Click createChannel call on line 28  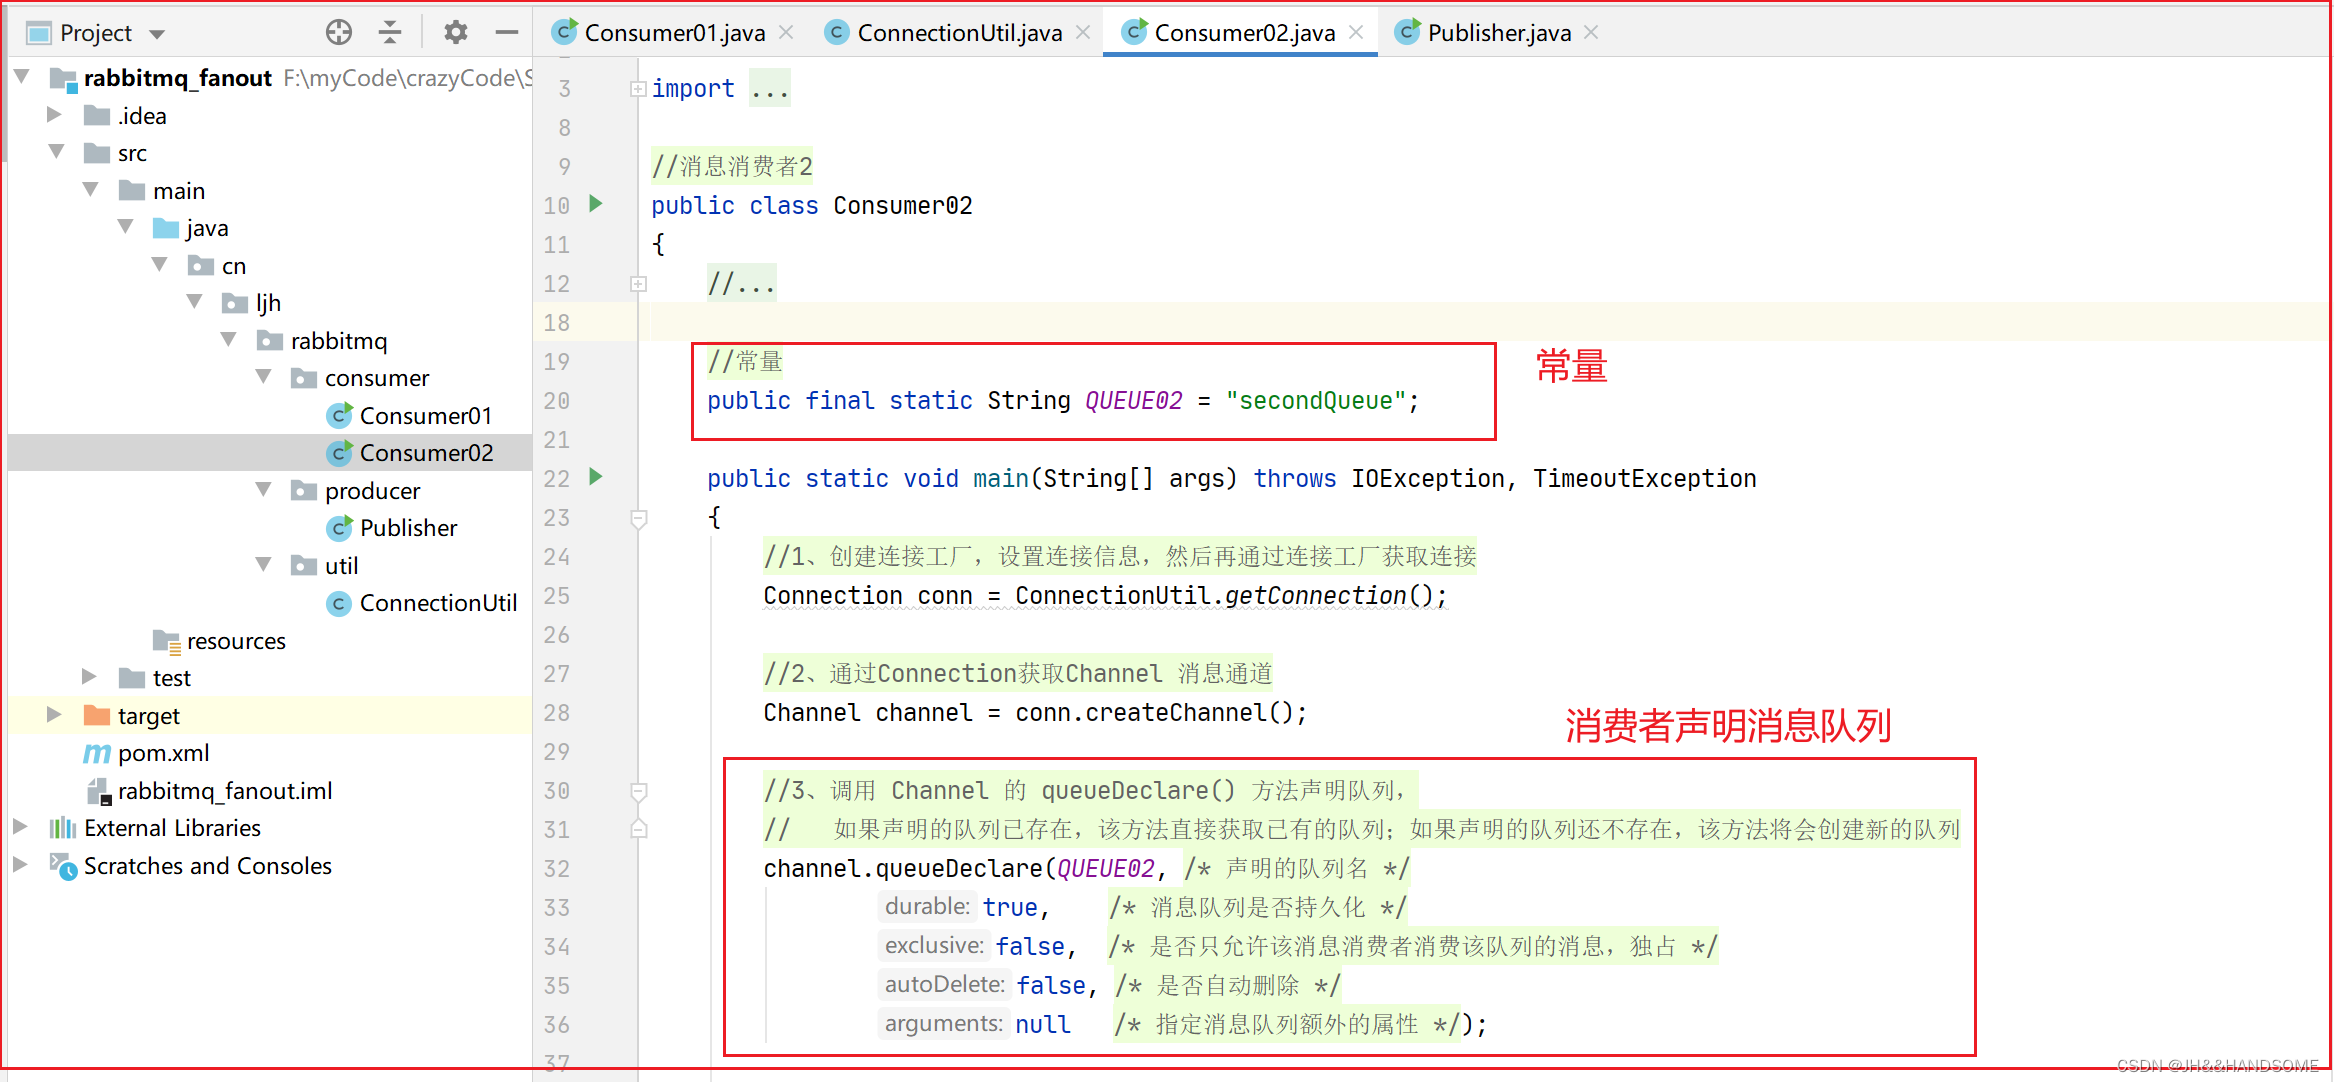(x=1176, y=712)
